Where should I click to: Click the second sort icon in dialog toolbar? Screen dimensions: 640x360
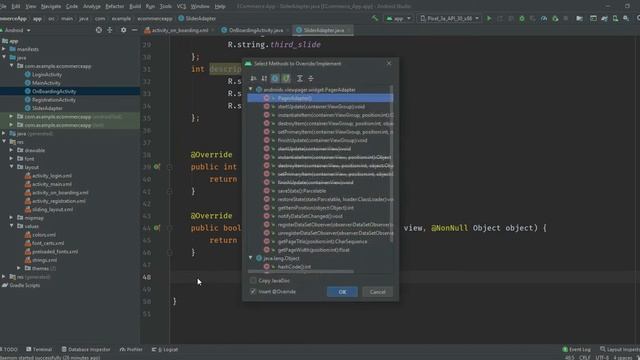(264, 78)
